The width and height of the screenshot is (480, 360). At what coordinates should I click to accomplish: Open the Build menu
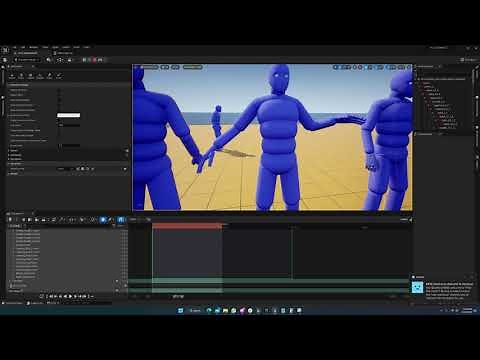[x=55, y=47]
